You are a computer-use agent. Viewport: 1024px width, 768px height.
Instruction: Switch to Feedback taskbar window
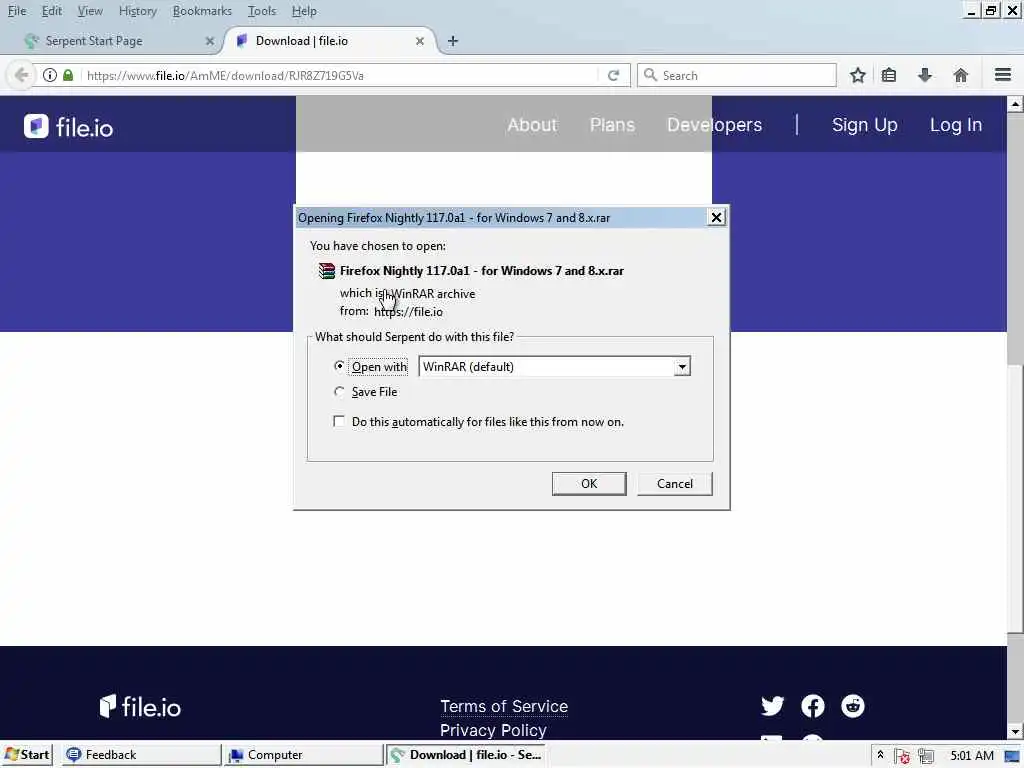142,755
